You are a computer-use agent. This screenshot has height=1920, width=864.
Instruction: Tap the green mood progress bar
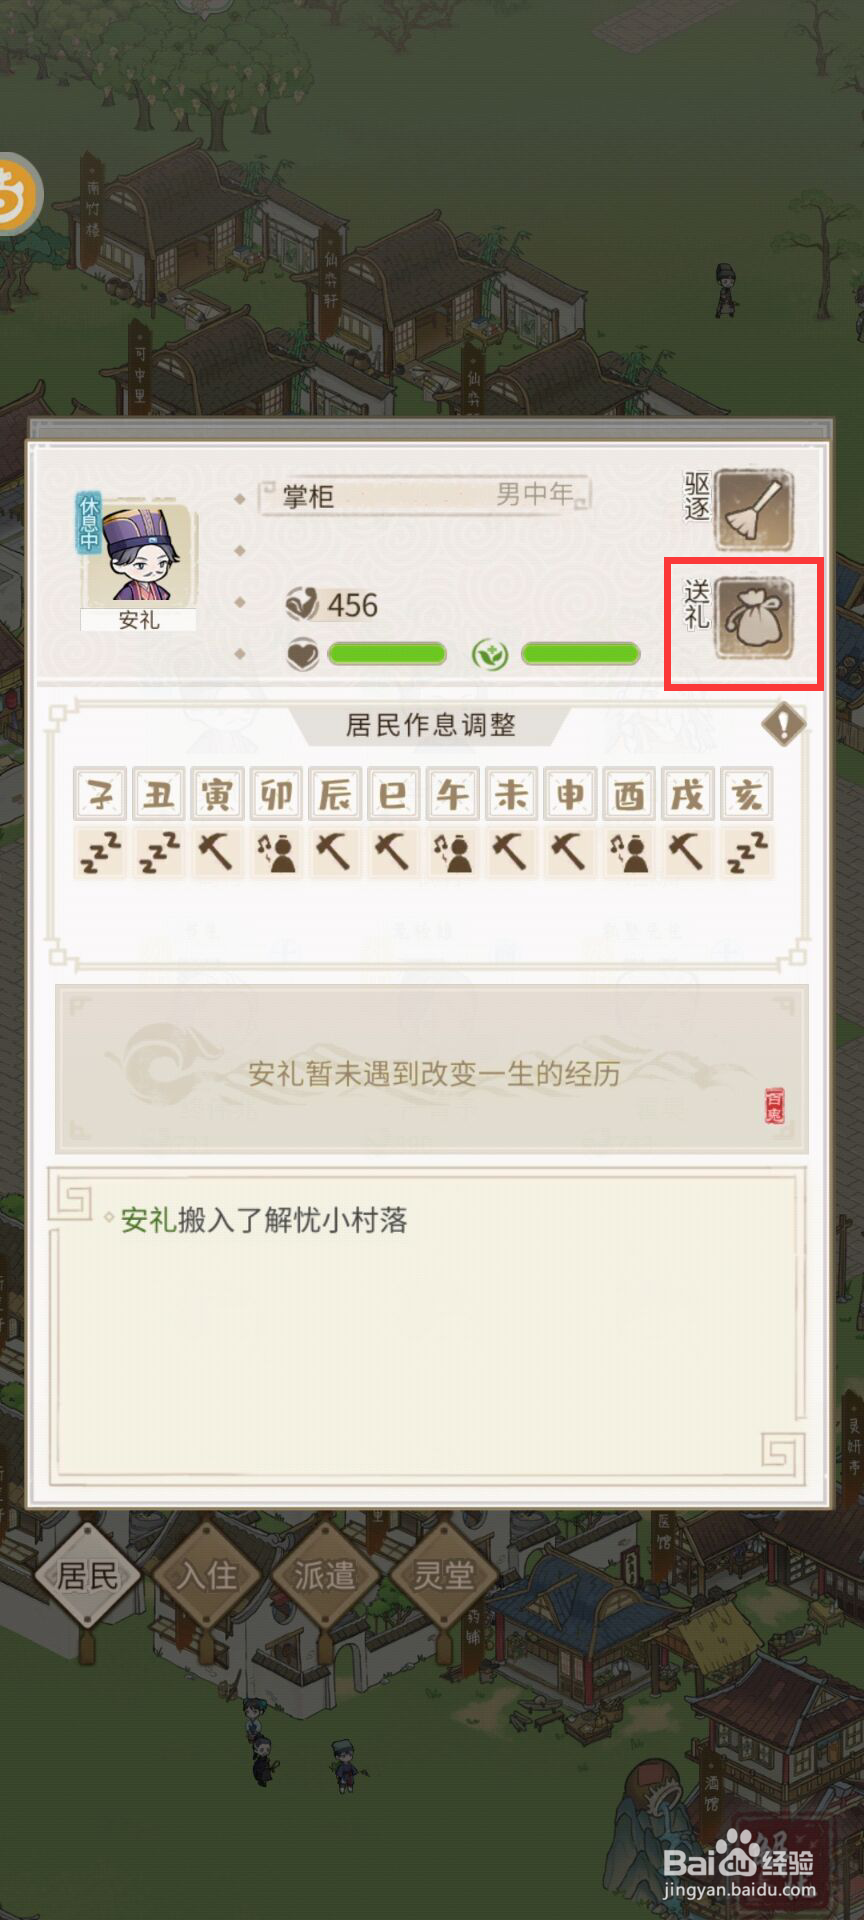(x=387, y=654)
